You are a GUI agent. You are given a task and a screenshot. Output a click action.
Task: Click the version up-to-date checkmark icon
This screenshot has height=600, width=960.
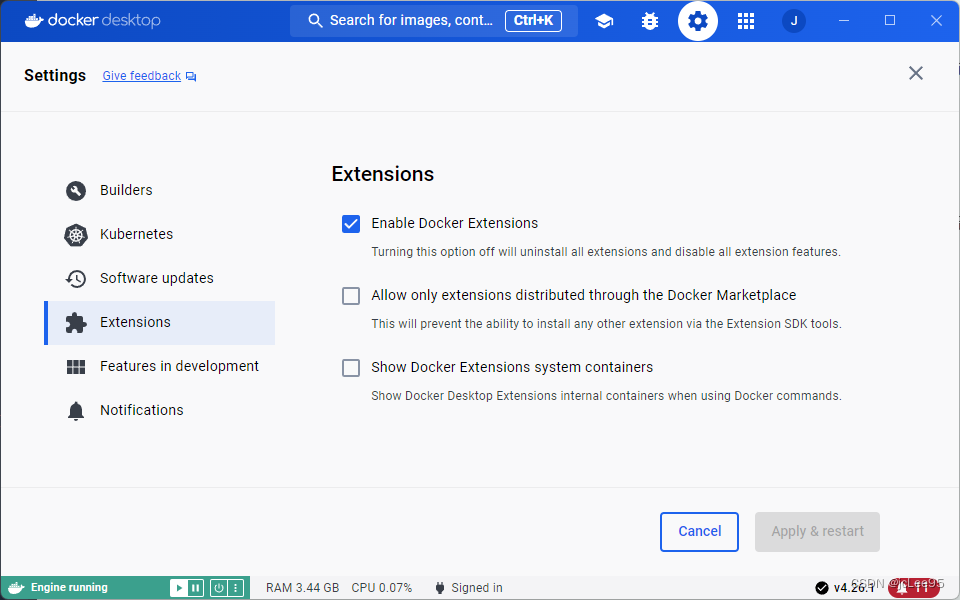pos(822,588)
